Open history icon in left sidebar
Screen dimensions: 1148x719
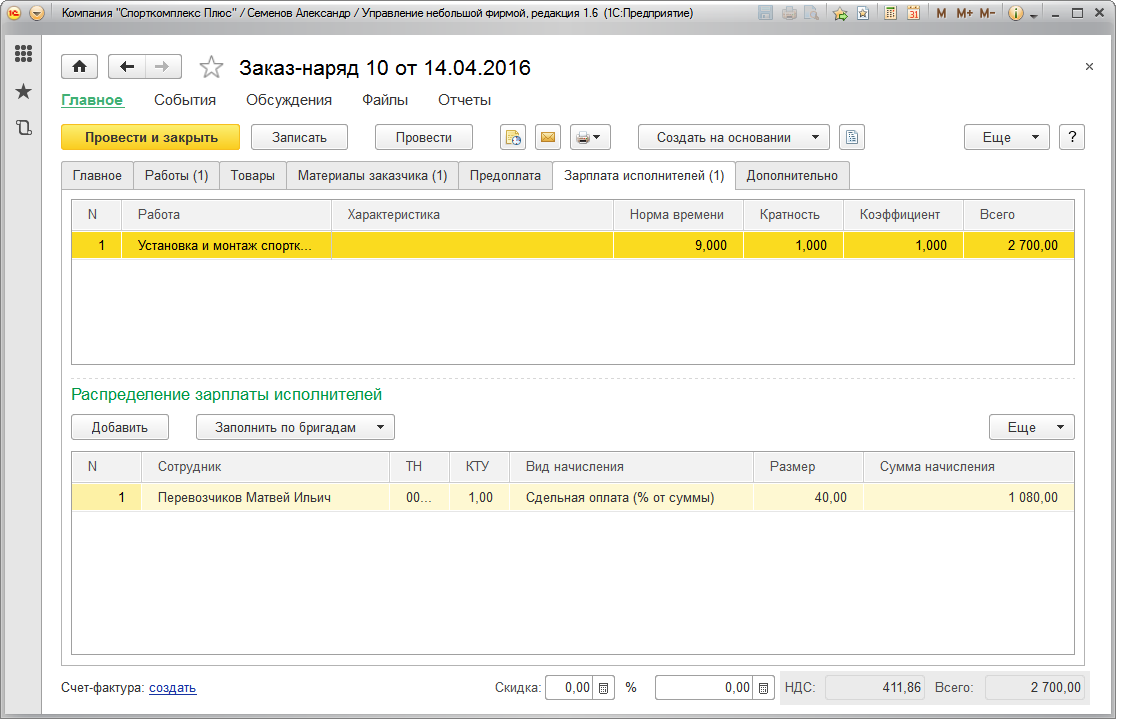click(x=23, y=128)
